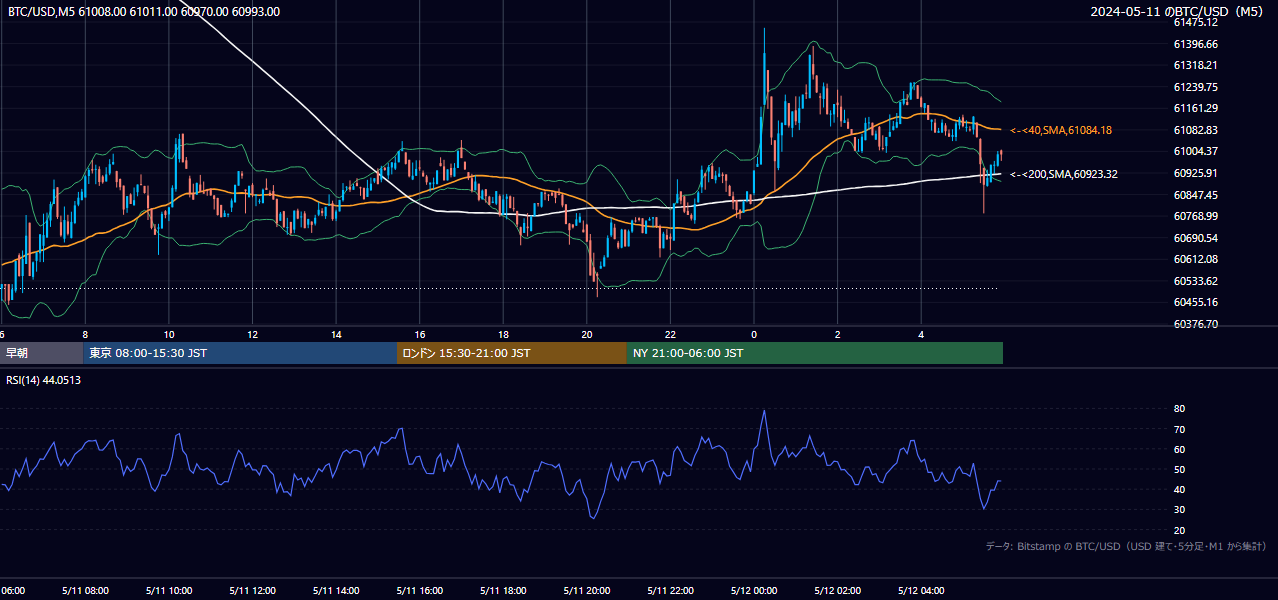This screenshot has height=600, width=1278.
Task: Click the 5/11 16:00 time axis label
Action: click(x=419, y=590)
